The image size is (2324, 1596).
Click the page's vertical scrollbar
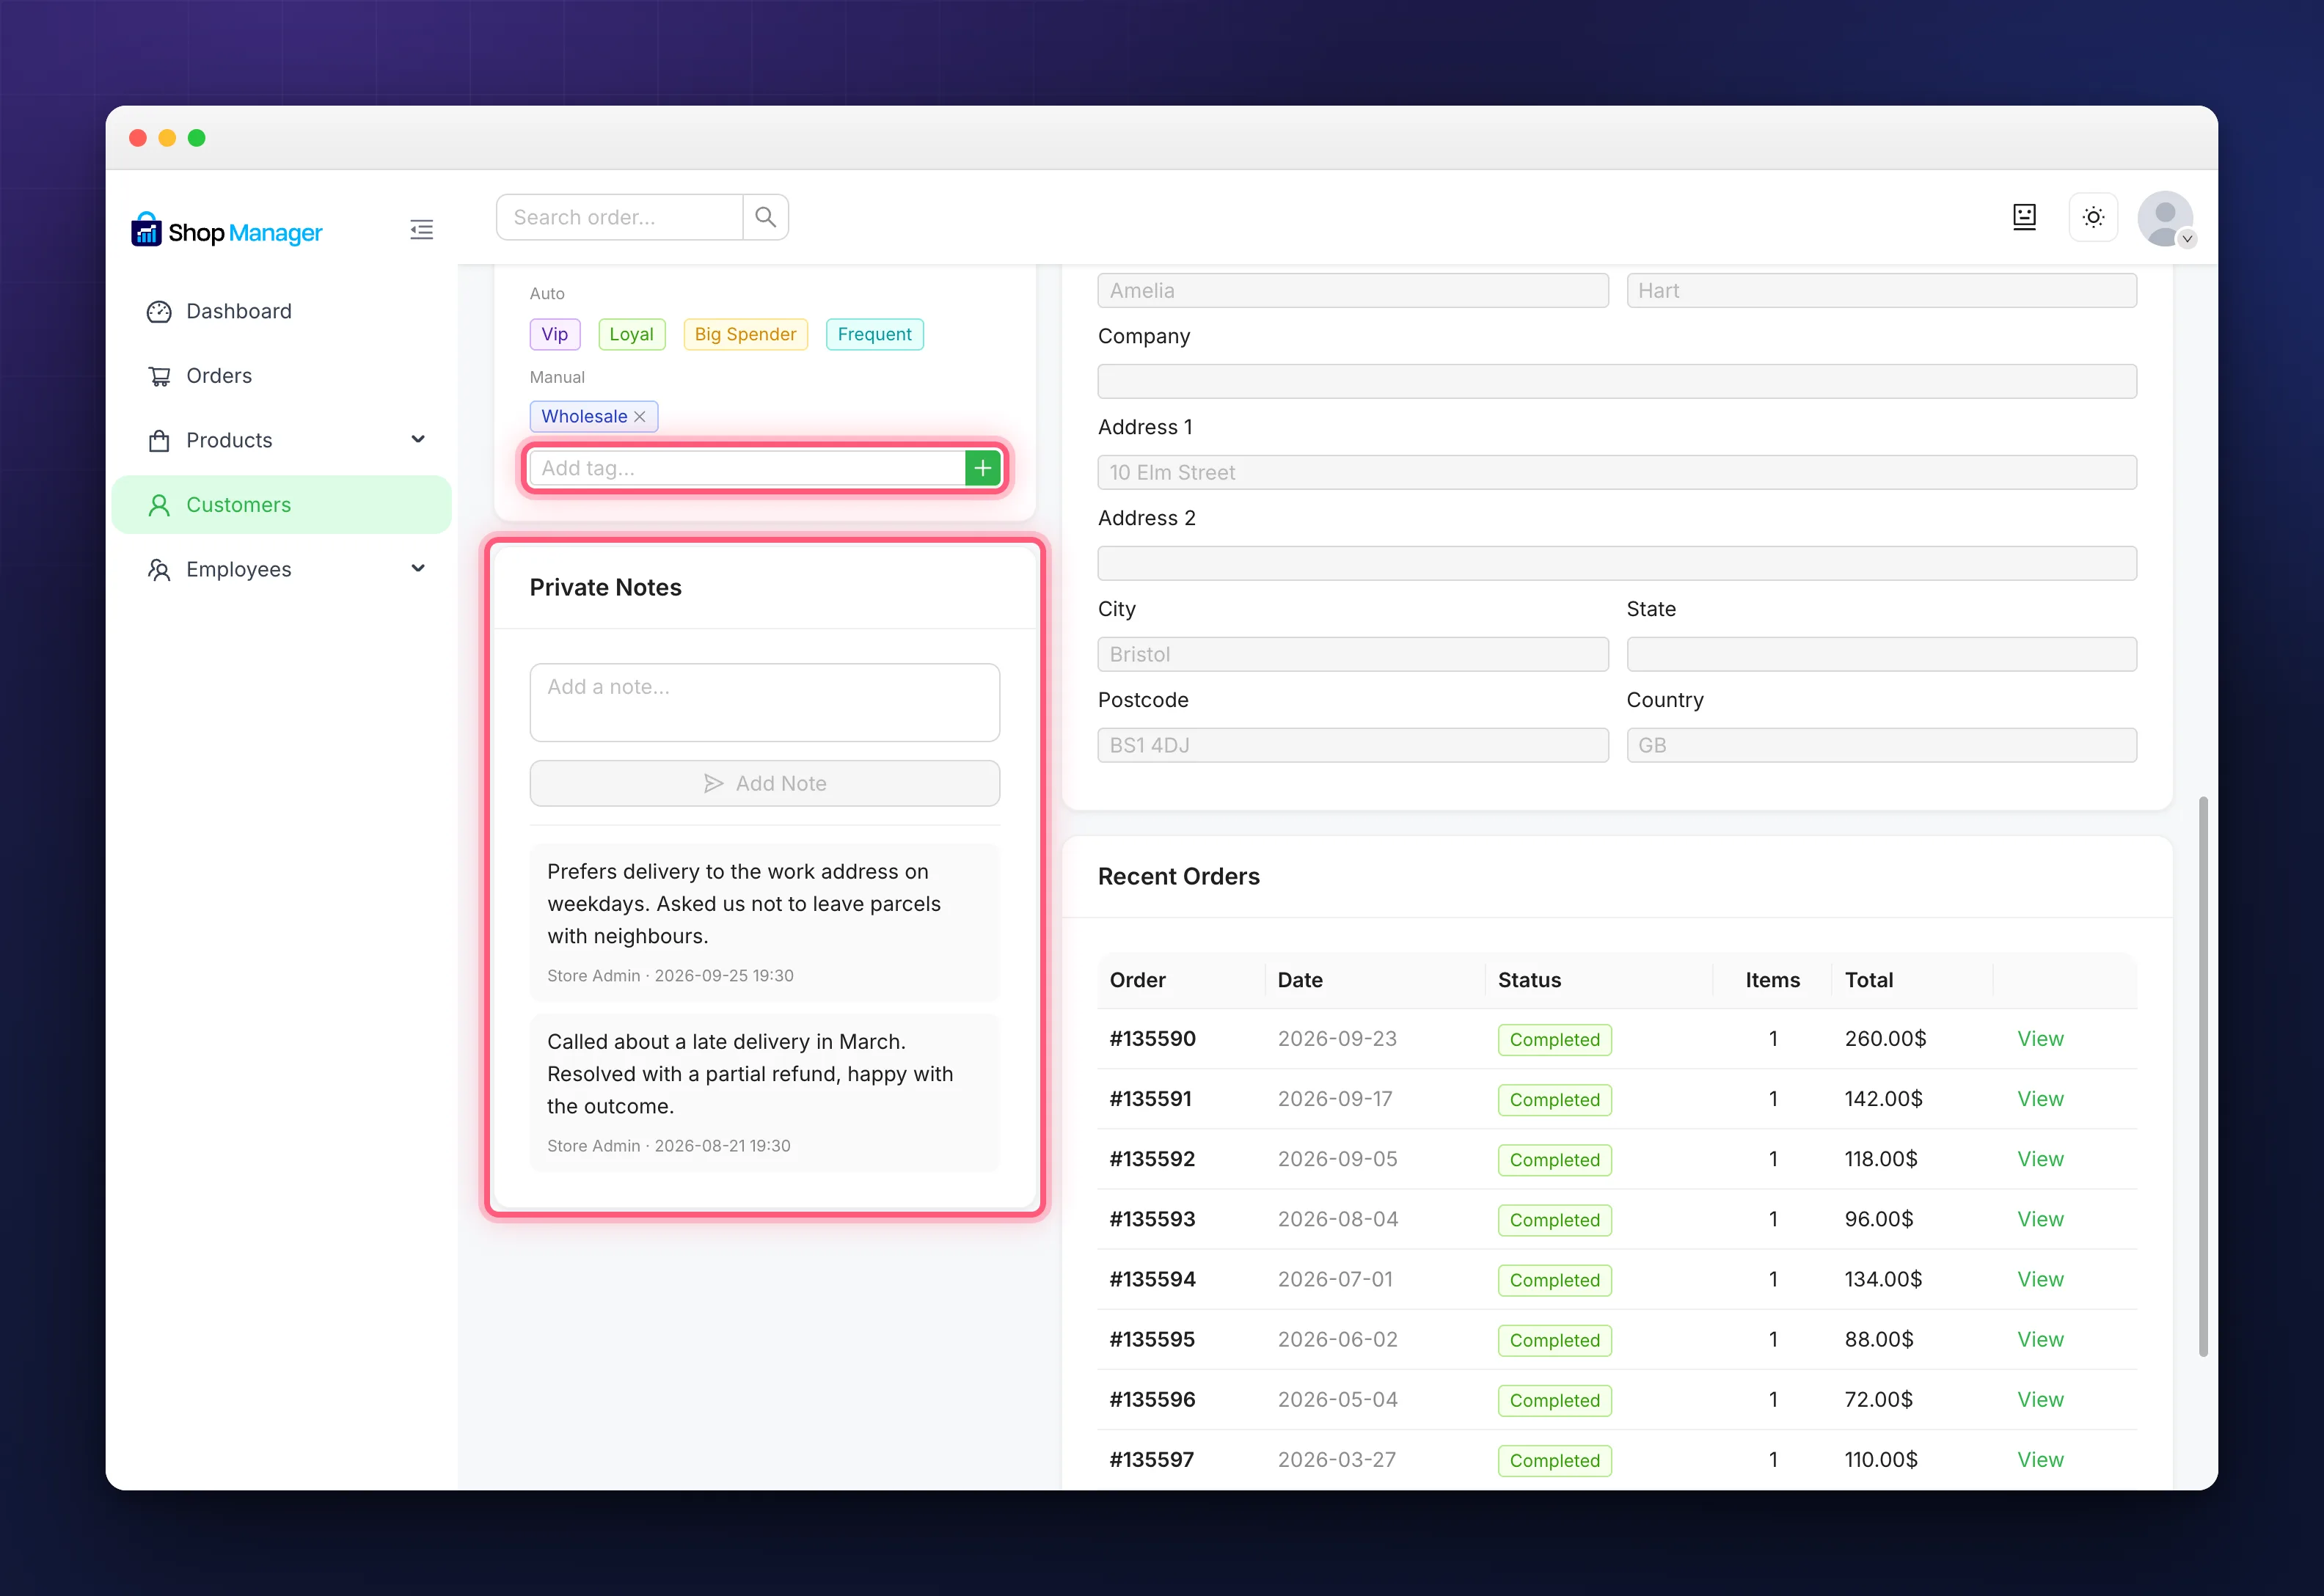click(x=2202, y=1076)
